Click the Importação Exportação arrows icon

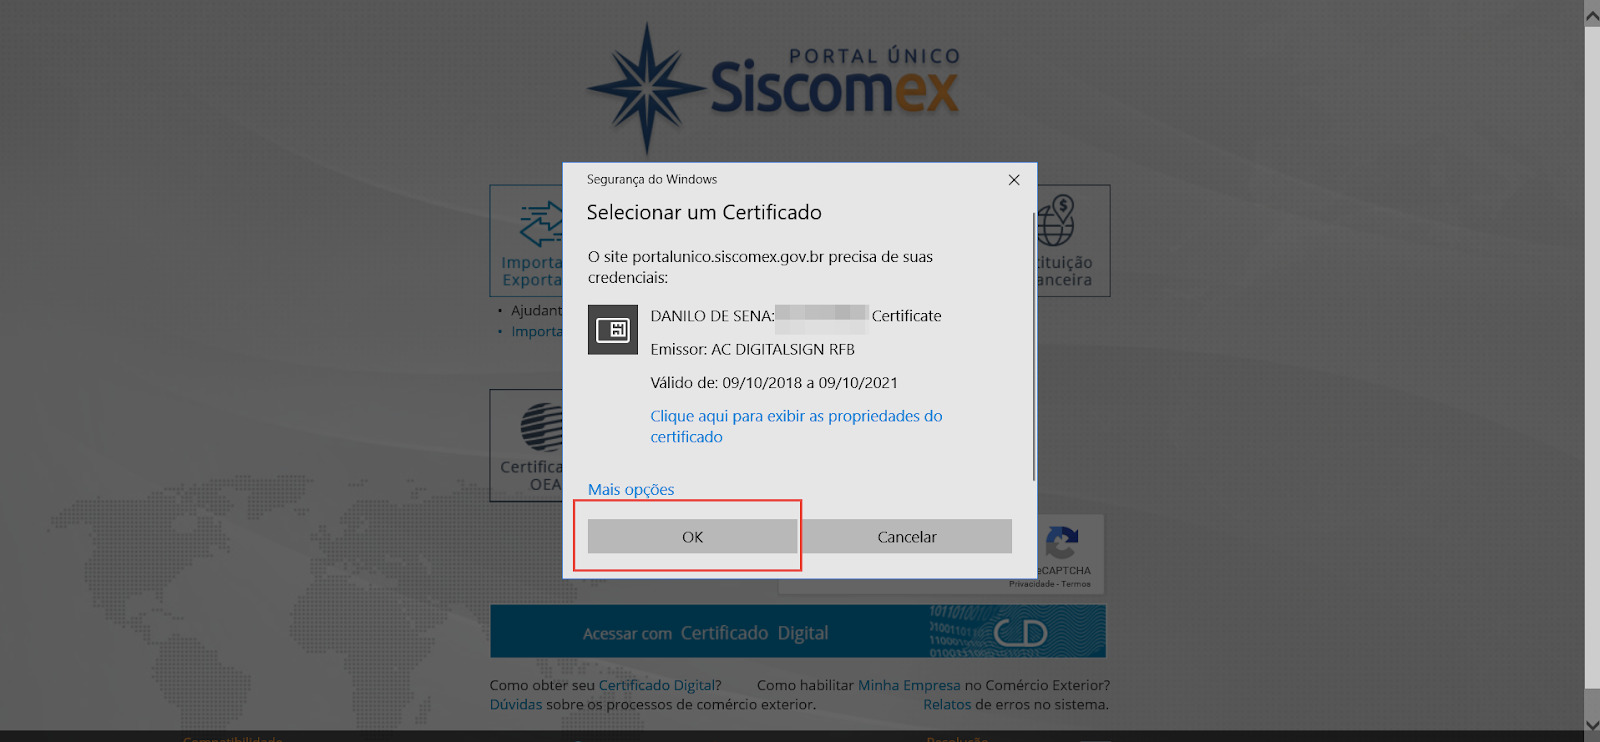point(541,224)
